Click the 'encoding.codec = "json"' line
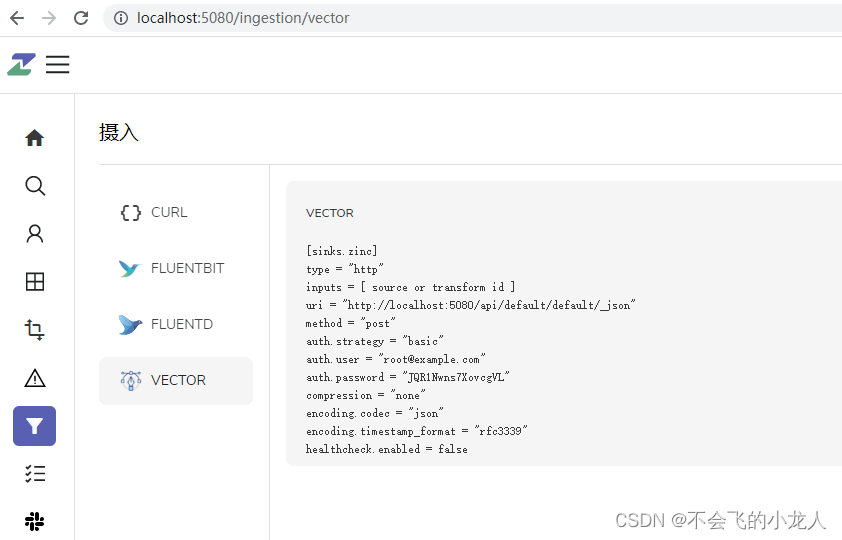Screen dimensions: 842x540 pyautogui.click(x=375, y=413)
